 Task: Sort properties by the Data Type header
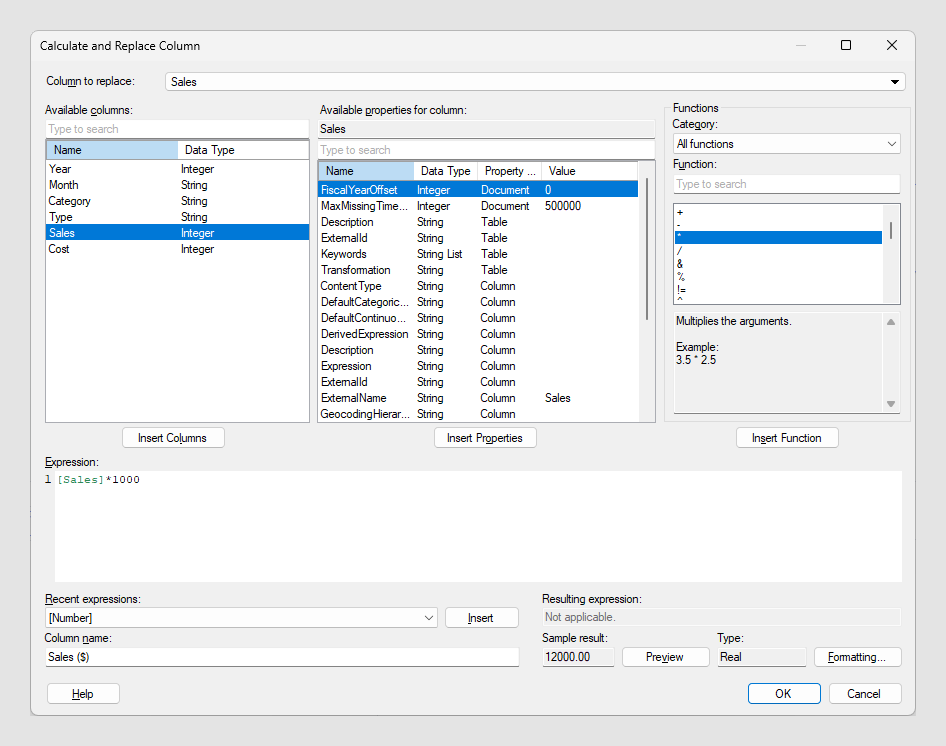(445, 171)
